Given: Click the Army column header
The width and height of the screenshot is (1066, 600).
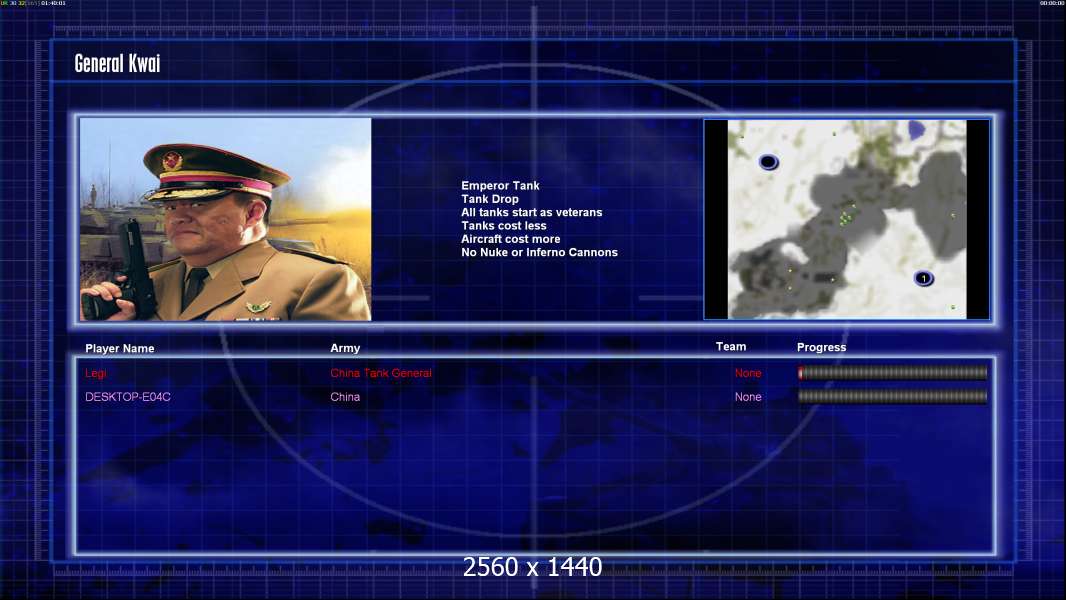Looking at the screenshot, I should point(345,347).
